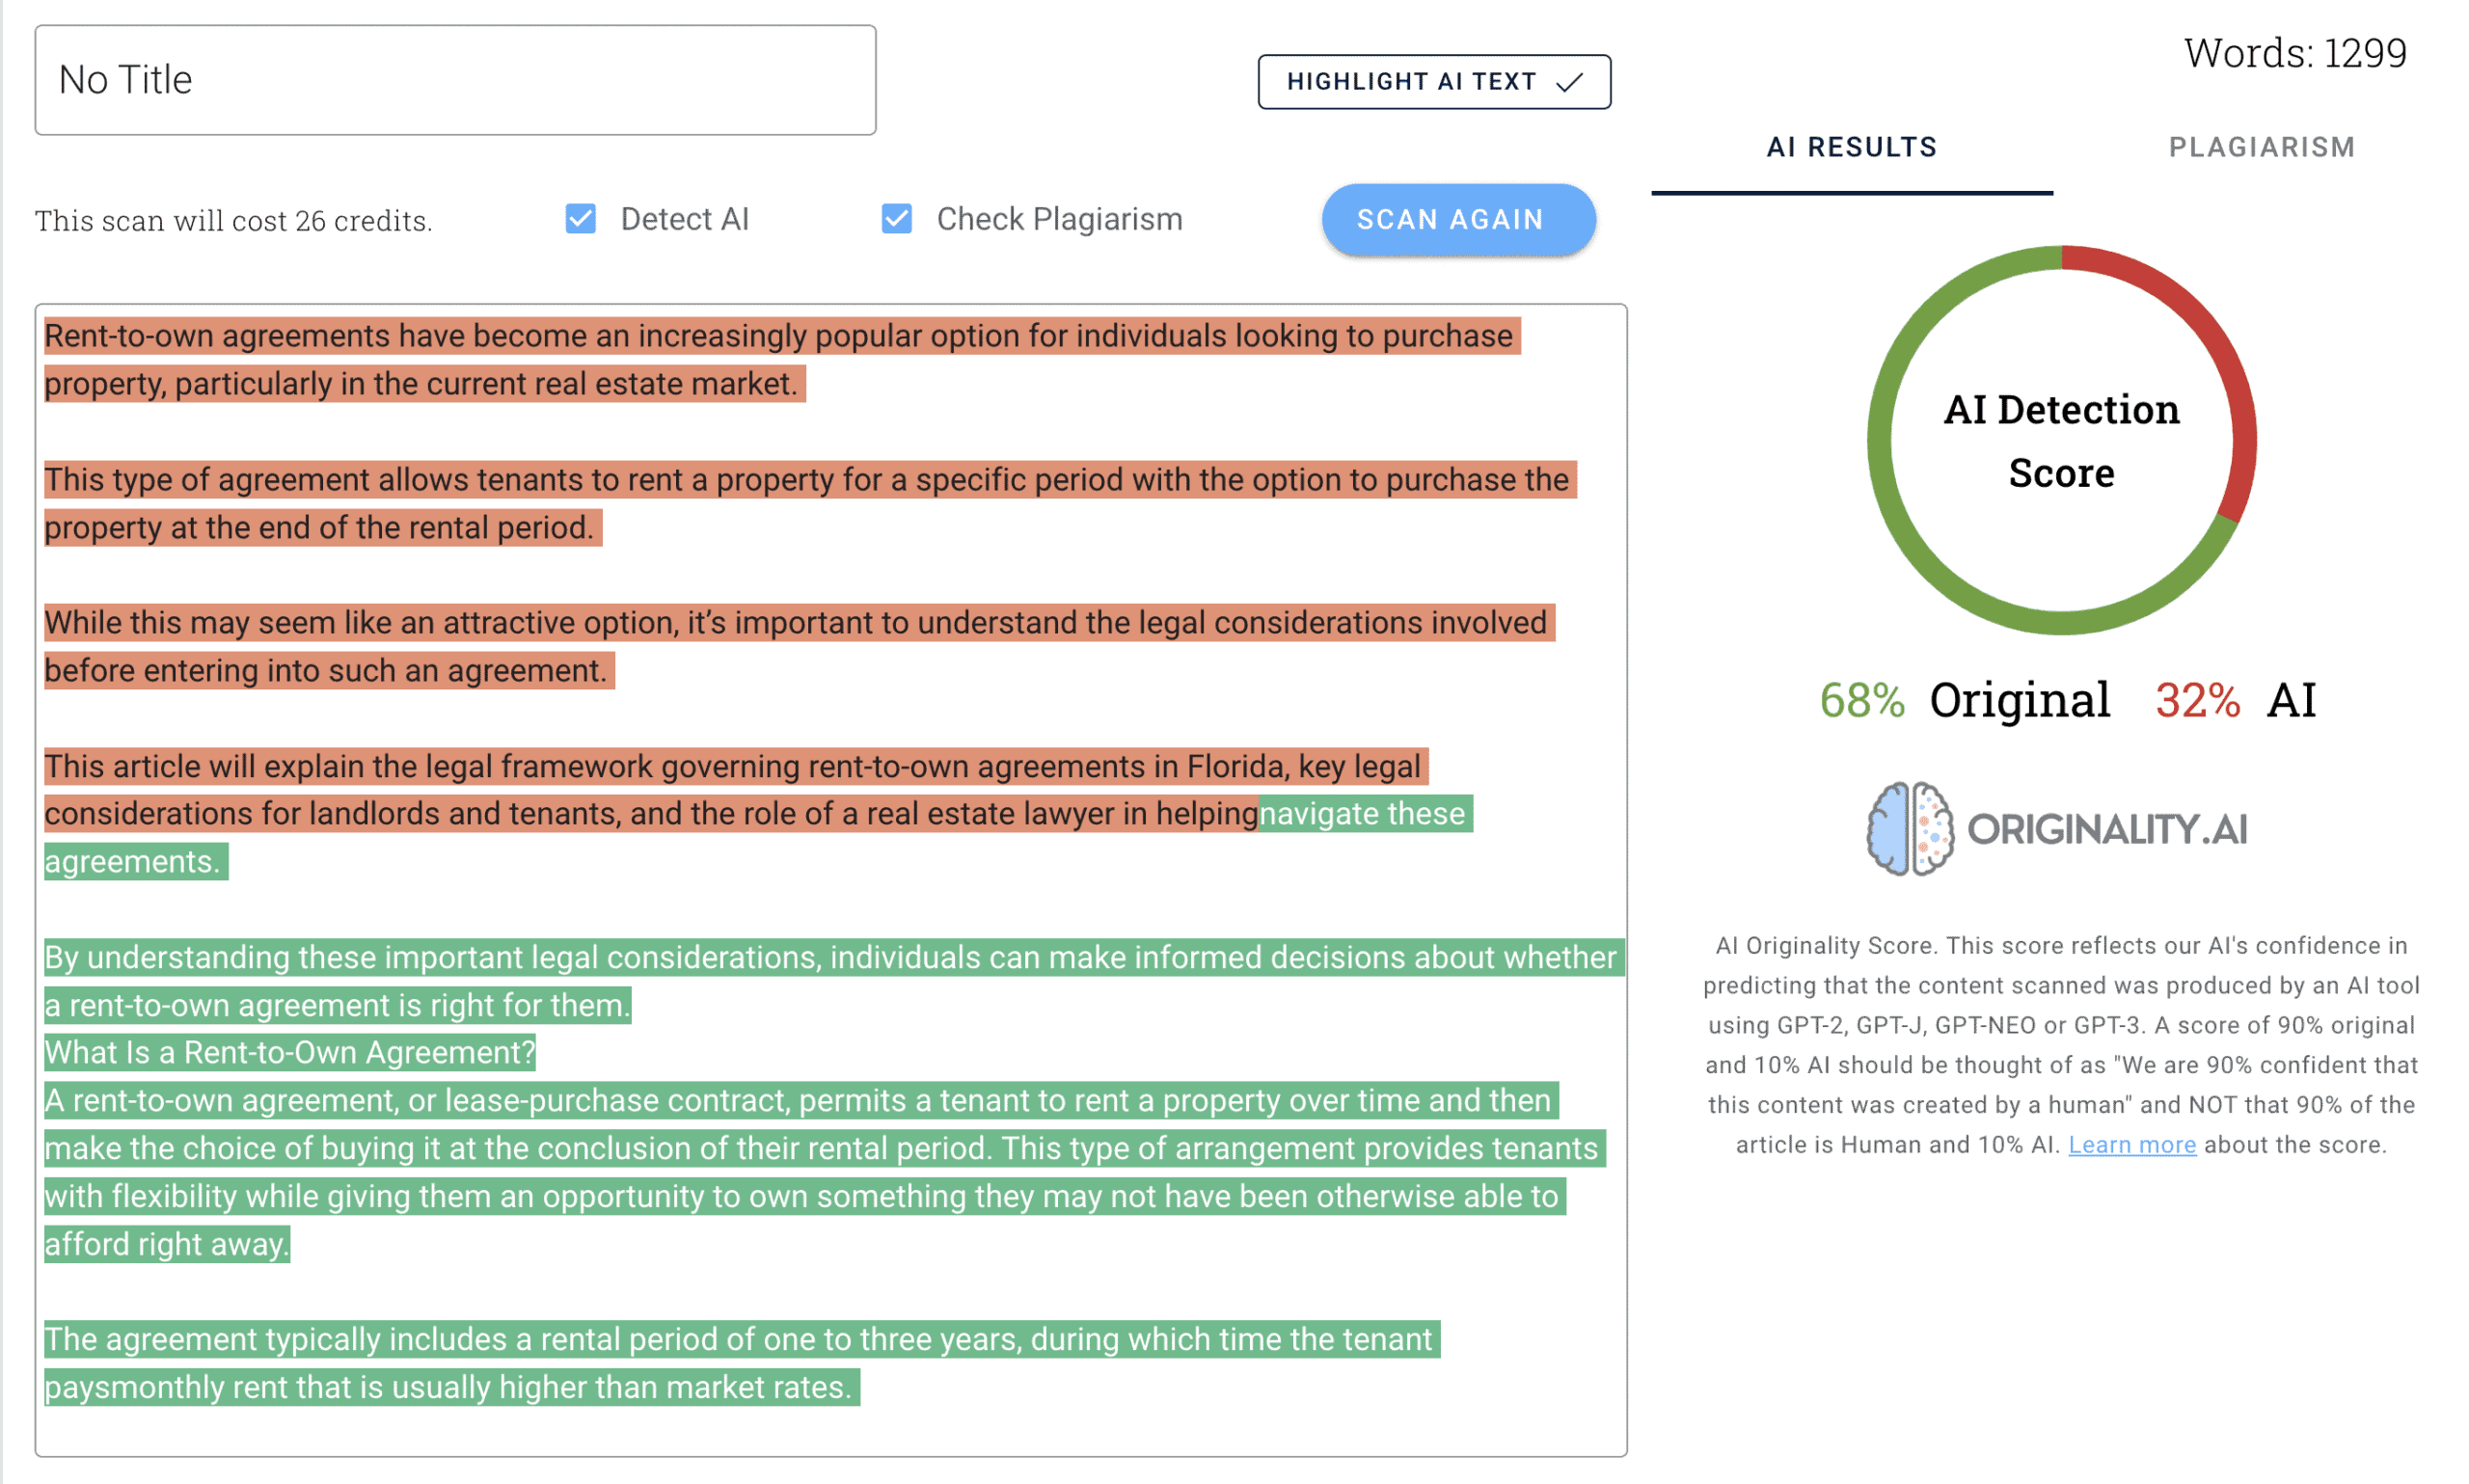The image size is (2469, 1484).
Task: Open the Learn more link
Action: (2131, 1145)
